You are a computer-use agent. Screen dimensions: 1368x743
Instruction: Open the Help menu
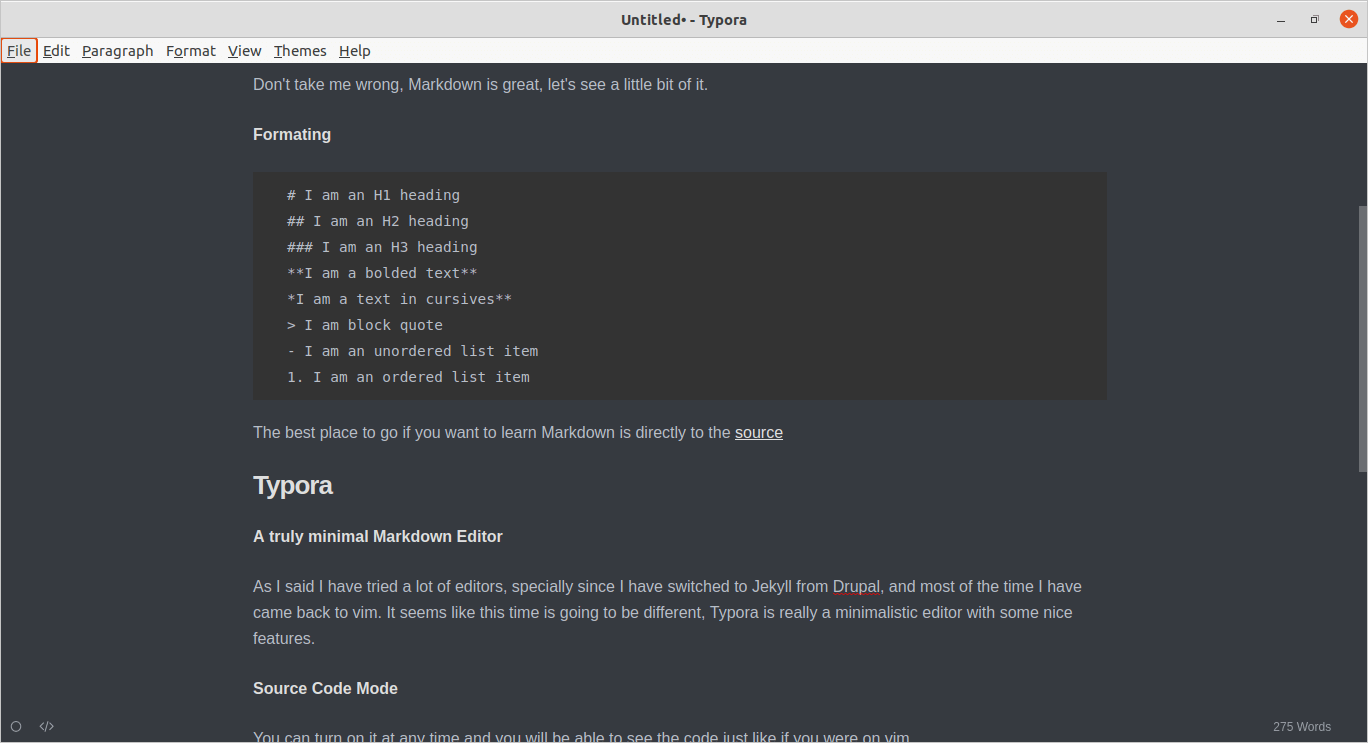[355, 51]
